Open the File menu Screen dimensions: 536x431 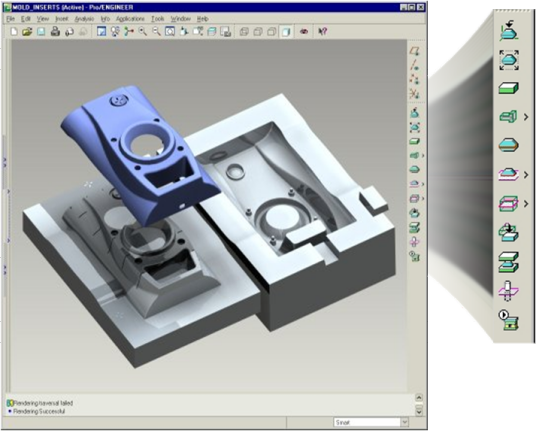pyautogui.click(x=11, y=19)
